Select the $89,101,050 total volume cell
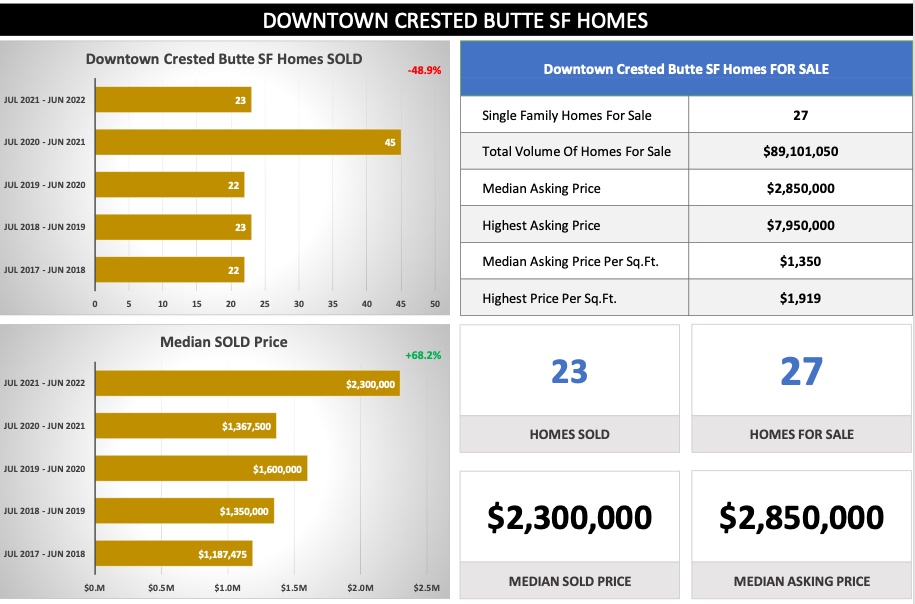This screenshot has height=604, width=915. [799, 152]
